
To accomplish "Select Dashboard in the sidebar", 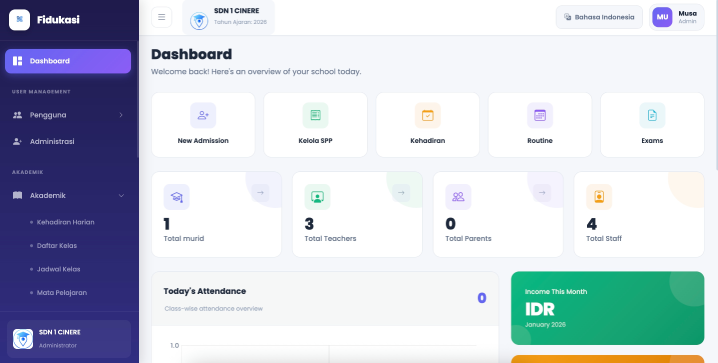I will point(68,61).
